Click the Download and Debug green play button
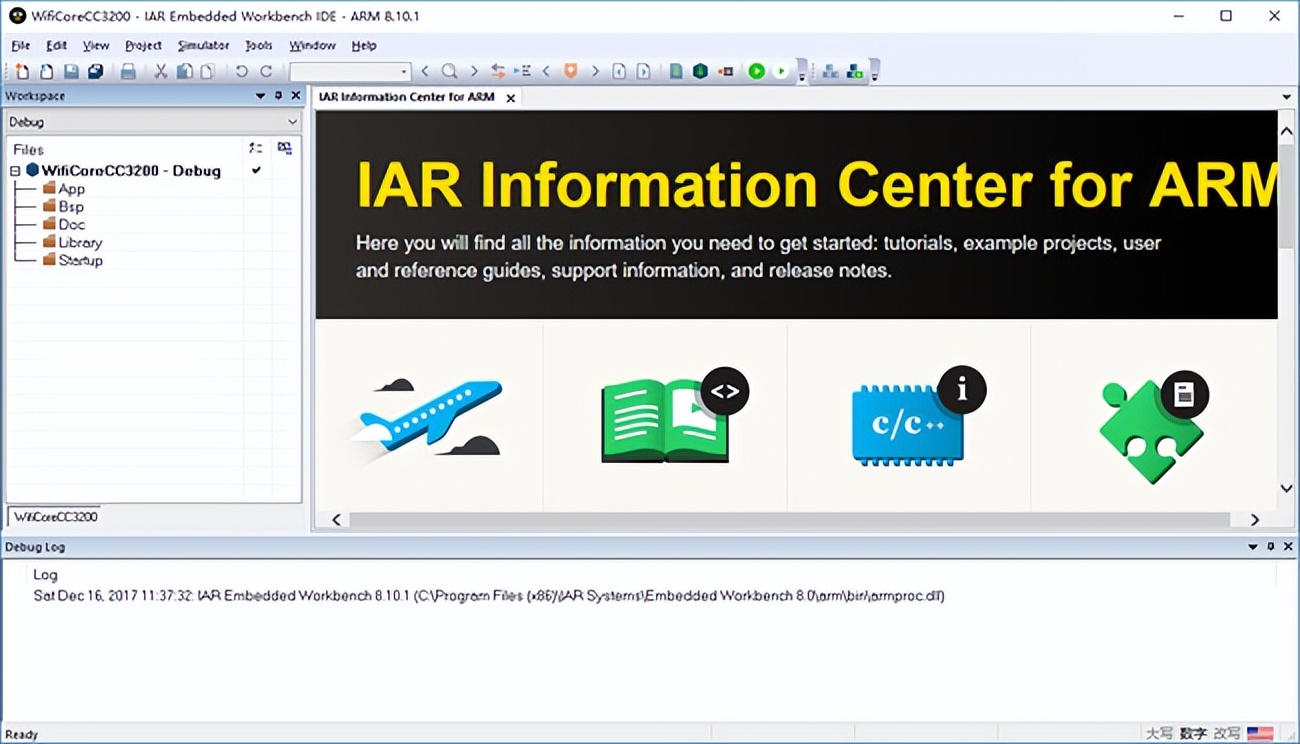1300x744 pixels. (x=757, y=71)
